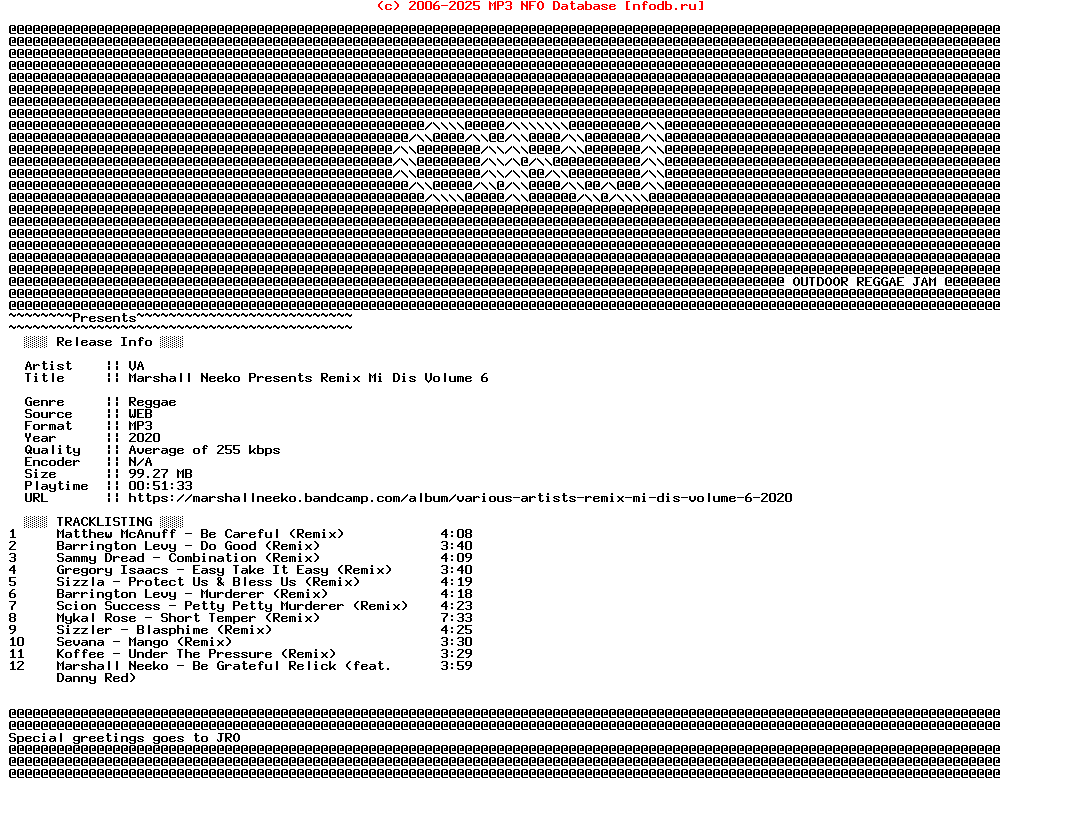Click track number 10
The height and width of the screenshot is (840, 1080).
click(17, 642)
